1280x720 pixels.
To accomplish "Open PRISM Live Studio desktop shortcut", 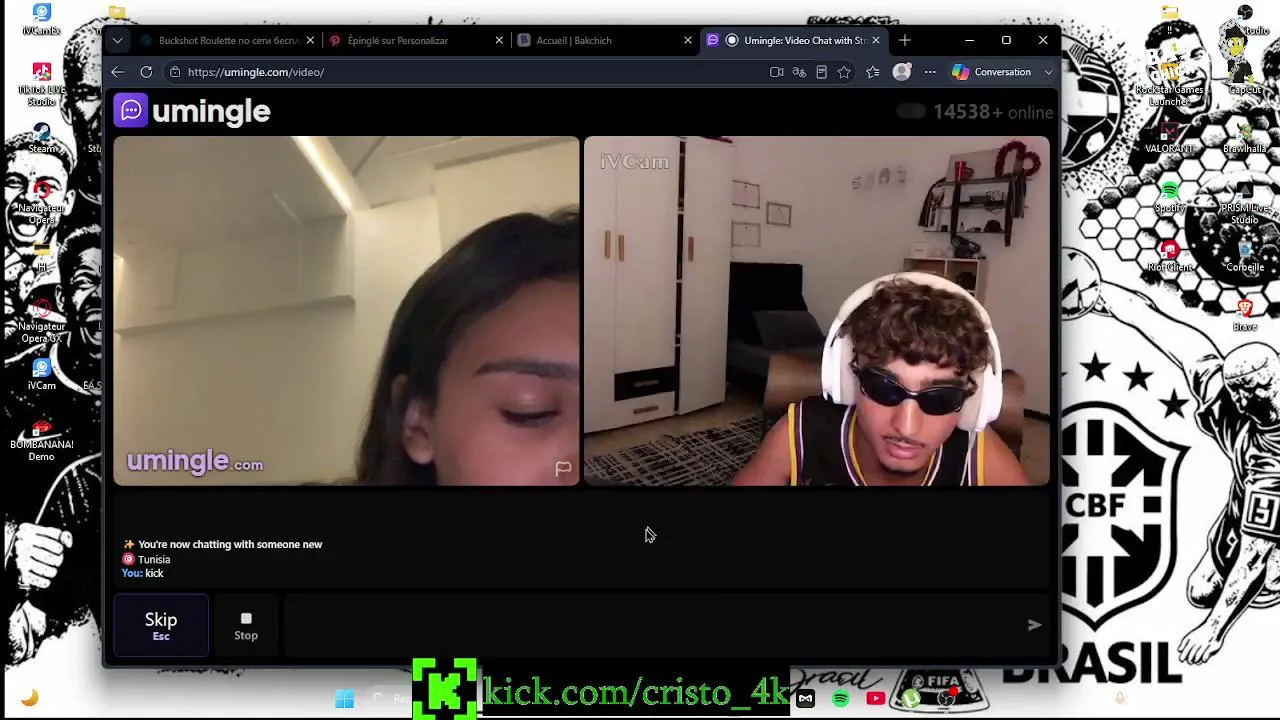I will 1245,203.
